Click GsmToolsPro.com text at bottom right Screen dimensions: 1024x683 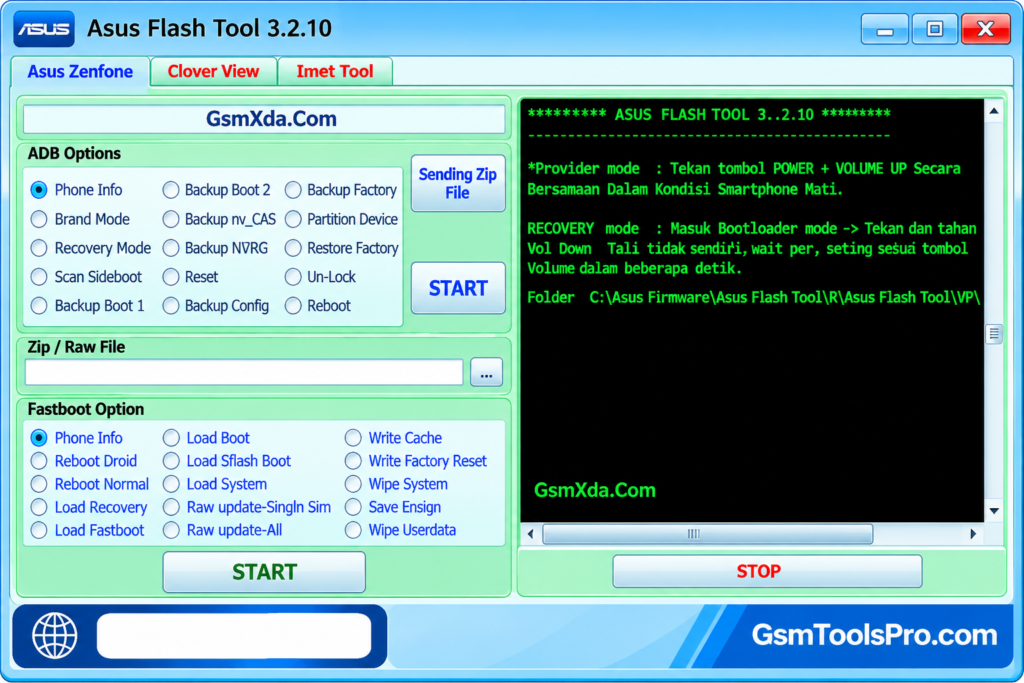pyautogui.click(x=874, y=635)
